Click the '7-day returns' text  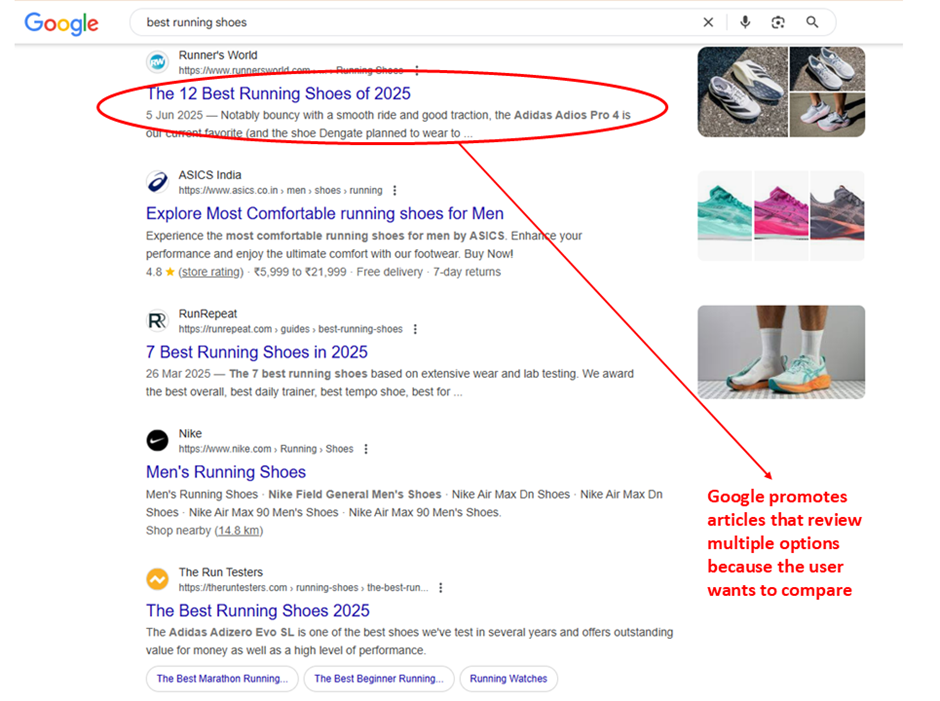click(467, 272)
